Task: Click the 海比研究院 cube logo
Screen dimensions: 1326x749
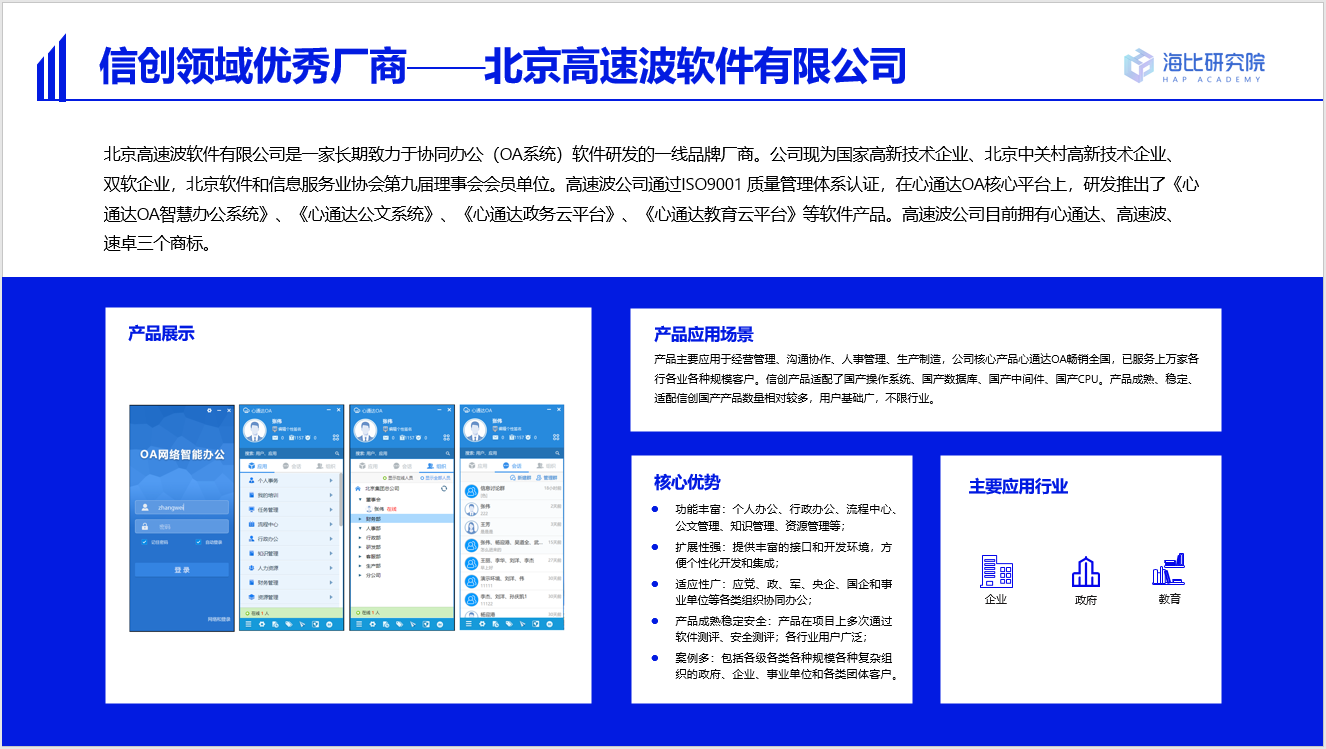Action: coord(1139,65)
